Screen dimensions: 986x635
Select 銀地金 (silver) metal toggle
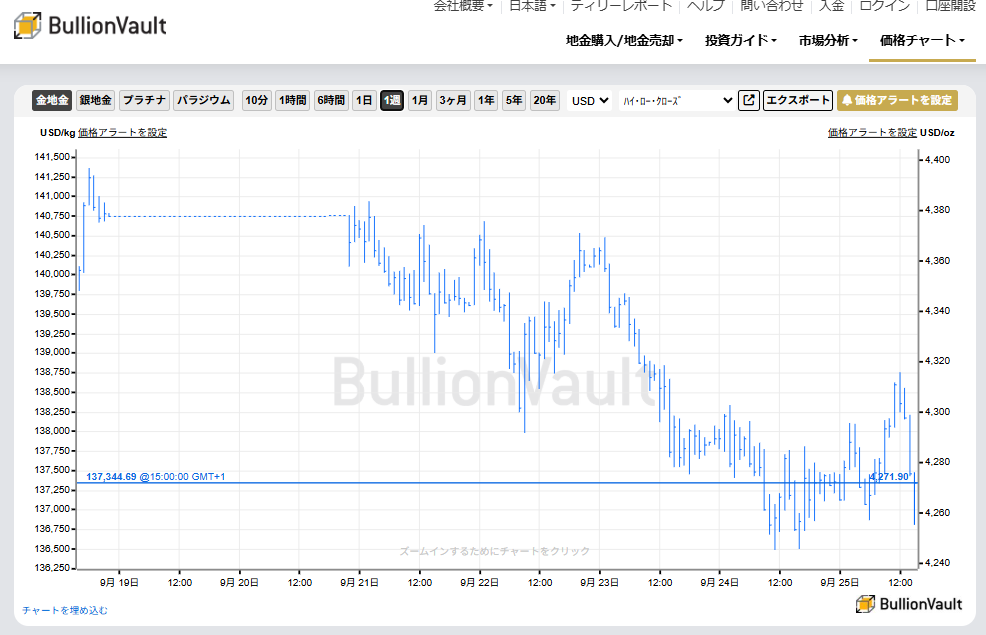point(96,100)
